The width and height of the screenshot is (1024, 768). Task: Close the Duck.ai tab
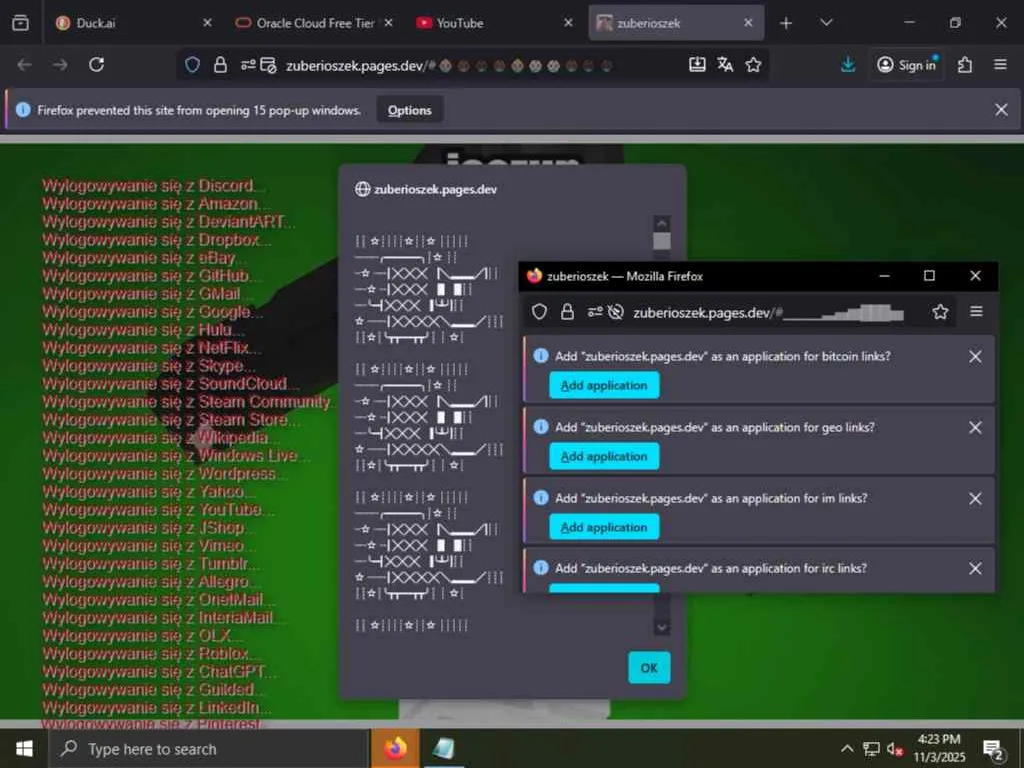(207, 23)
